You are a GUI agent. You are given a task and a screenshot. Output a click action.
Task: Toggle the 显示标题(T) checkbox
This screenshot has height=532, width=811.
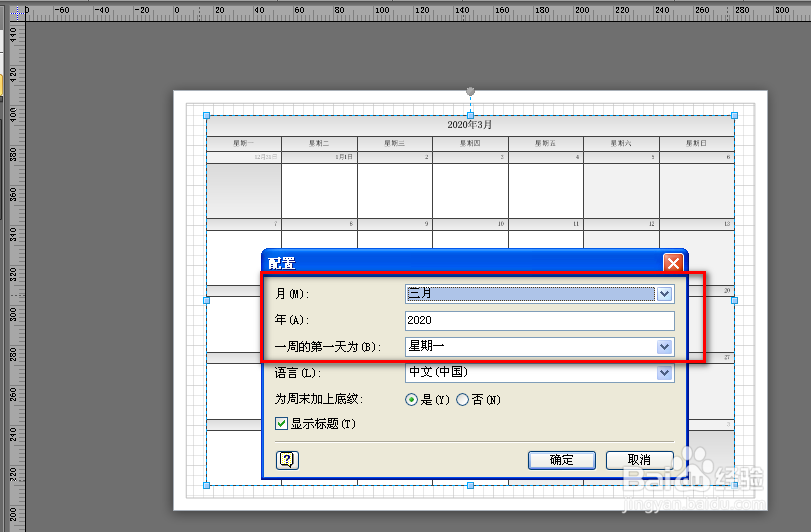[281, 424]
